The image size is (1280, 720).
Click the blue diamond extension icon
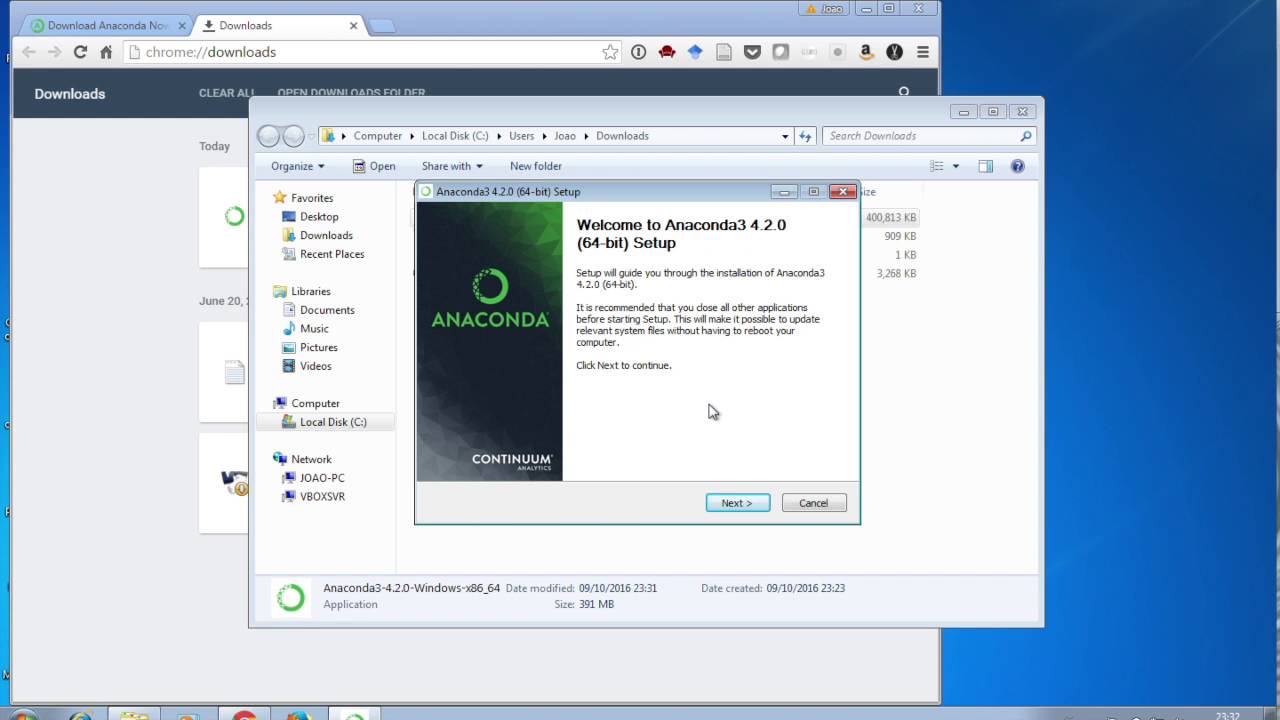[x=695, y=52]
